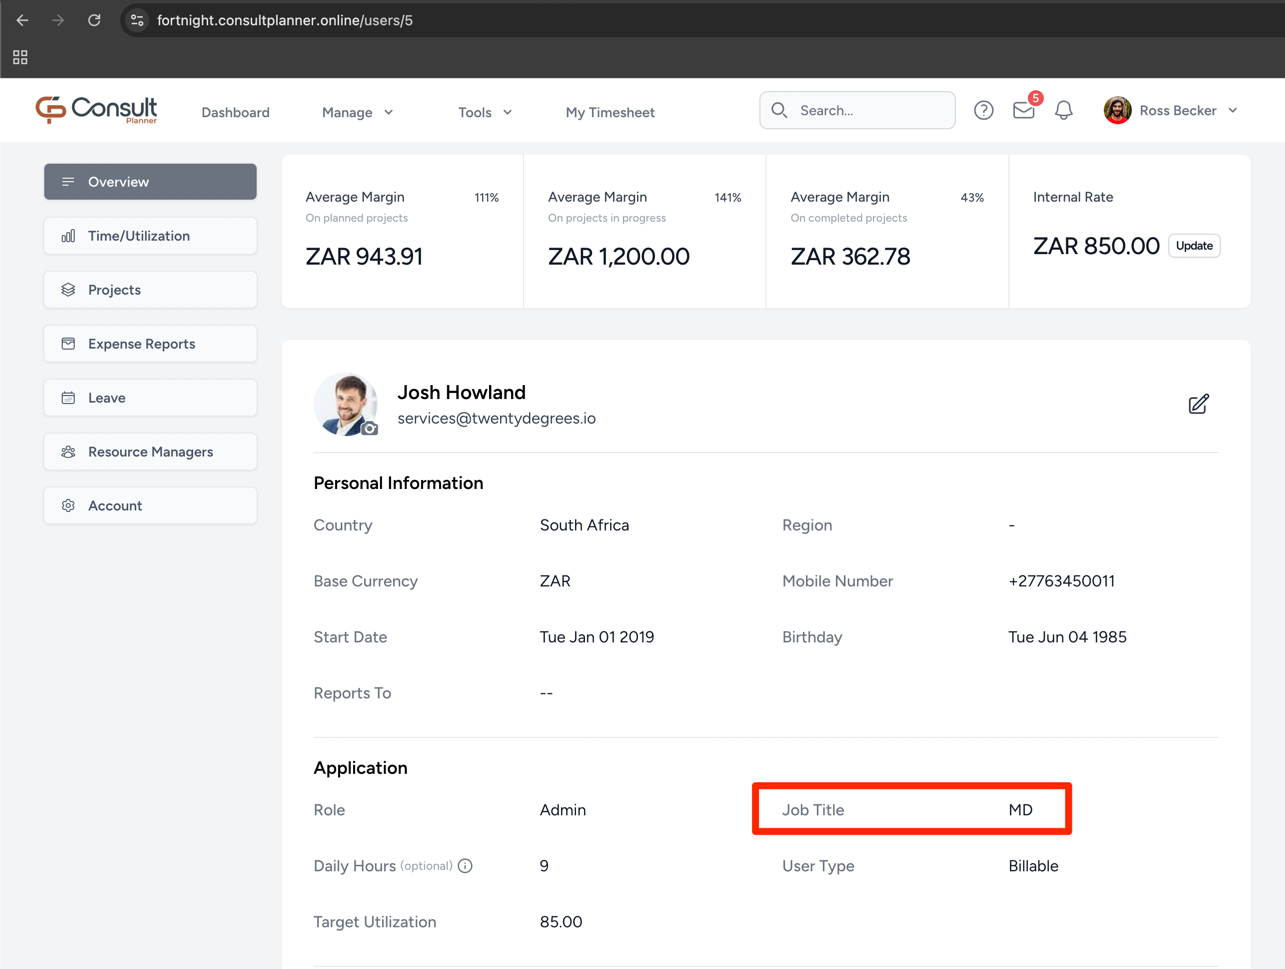Screen dimensions: 1285x969
Task: Click the edit profile pencil icon
Action: (1198, 404)
